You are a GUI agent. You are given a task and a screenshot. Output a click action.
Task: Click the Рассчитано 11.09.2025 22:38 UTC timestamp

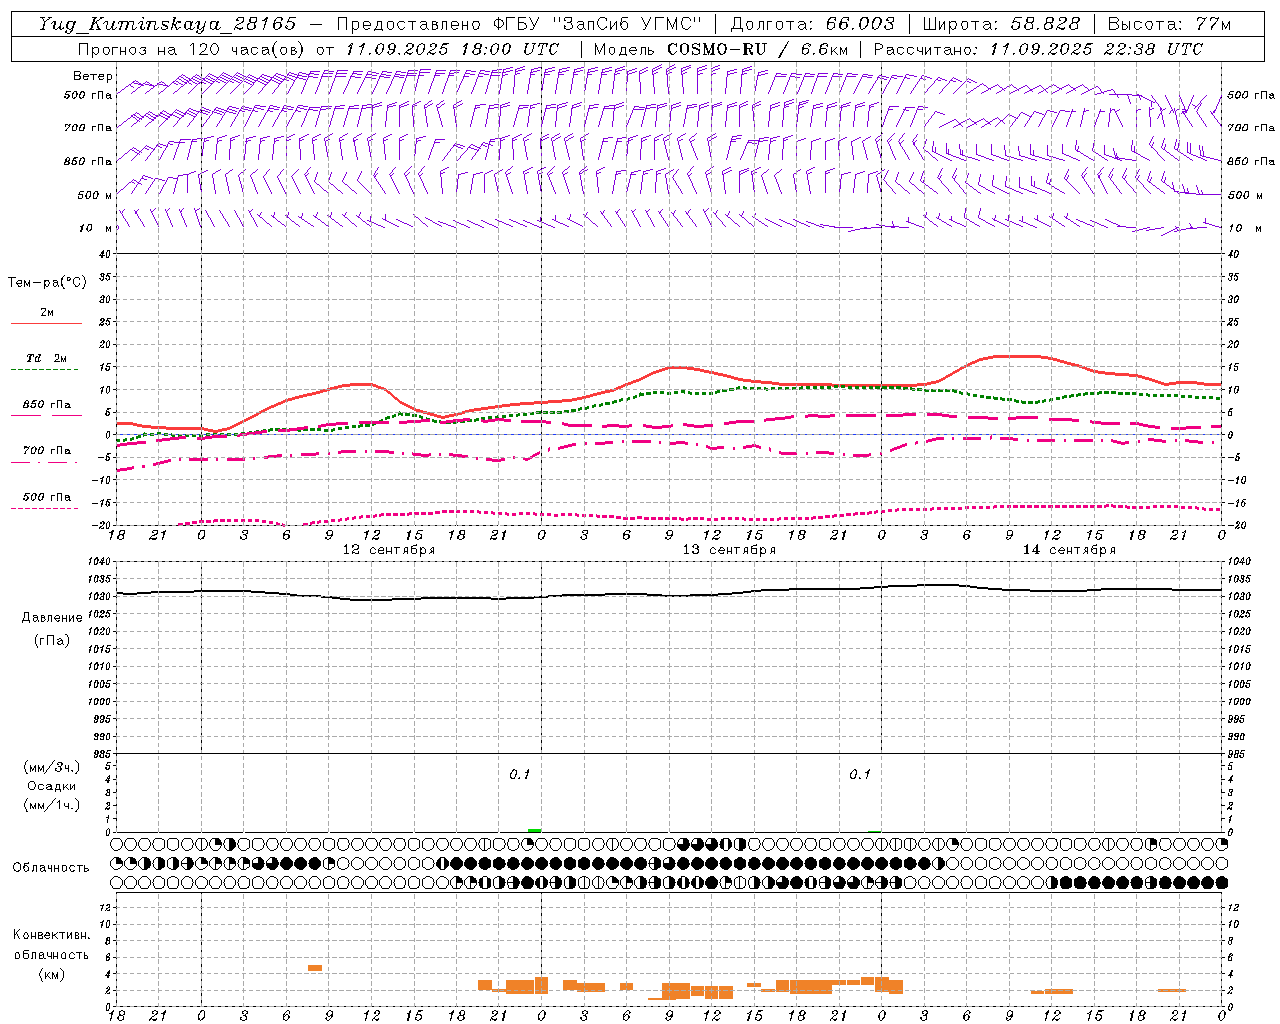click(1038, 49)
